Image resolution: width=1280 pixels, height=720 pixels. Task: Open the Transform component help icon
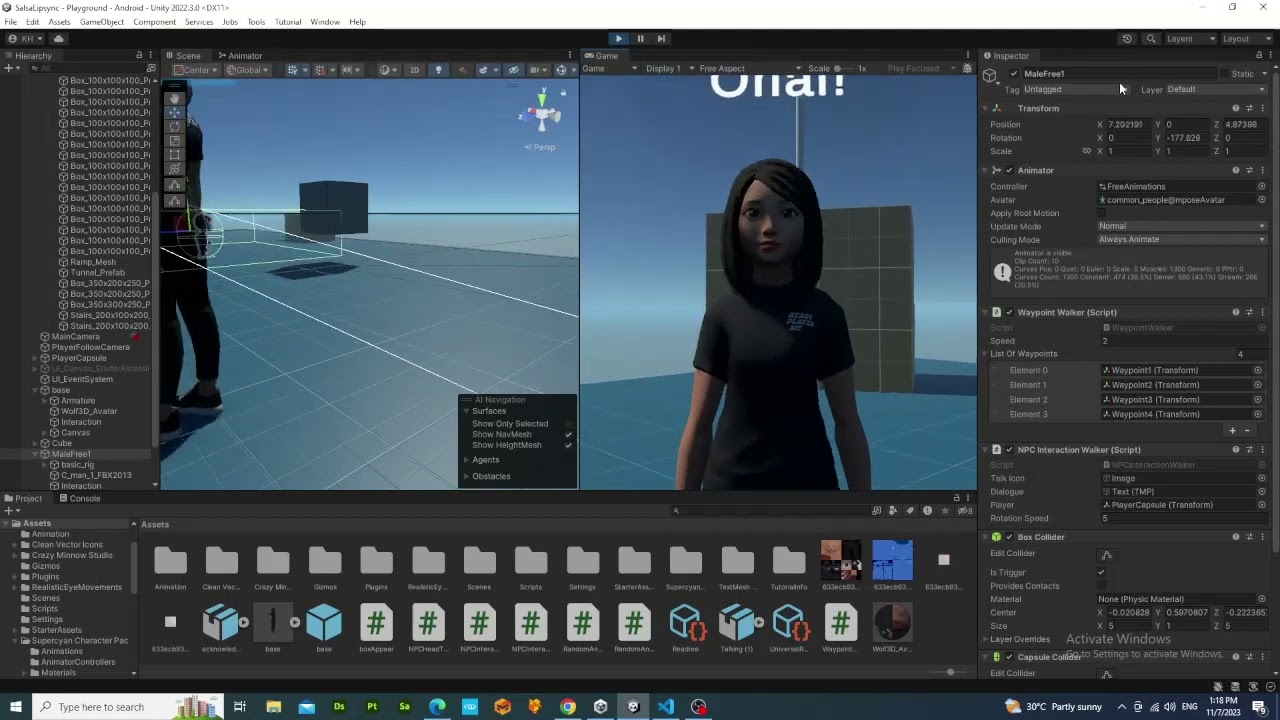tap(1236, 109)
